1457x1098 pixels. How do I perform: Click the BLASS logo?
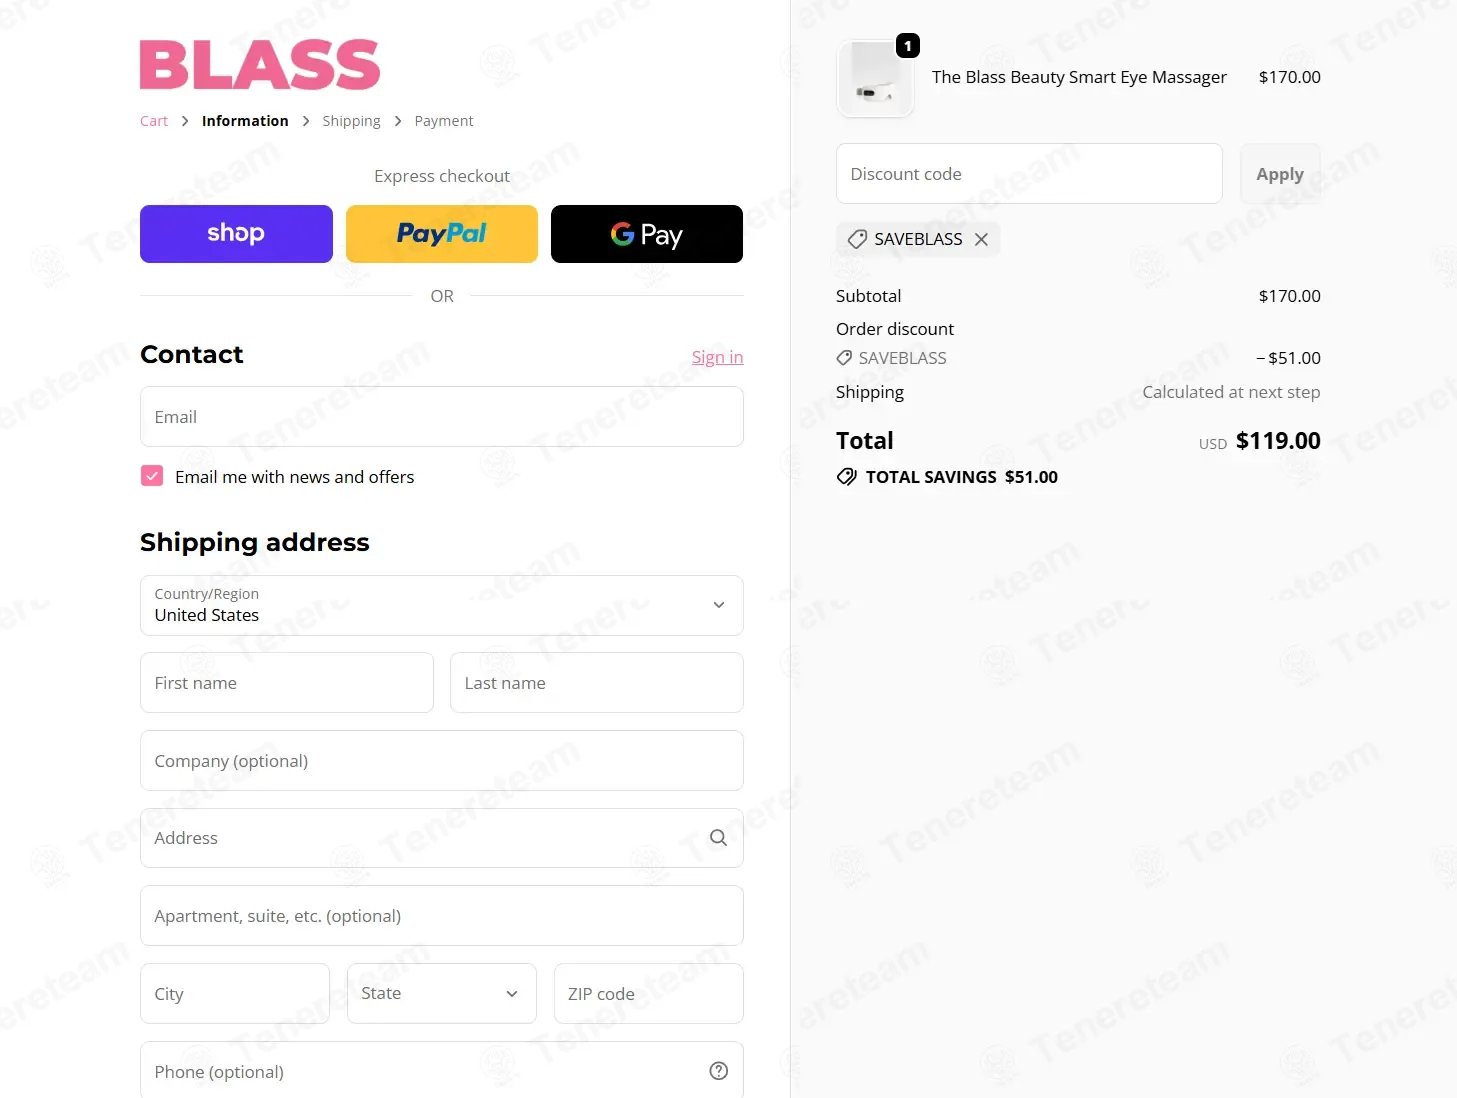(x=260, y=65)
